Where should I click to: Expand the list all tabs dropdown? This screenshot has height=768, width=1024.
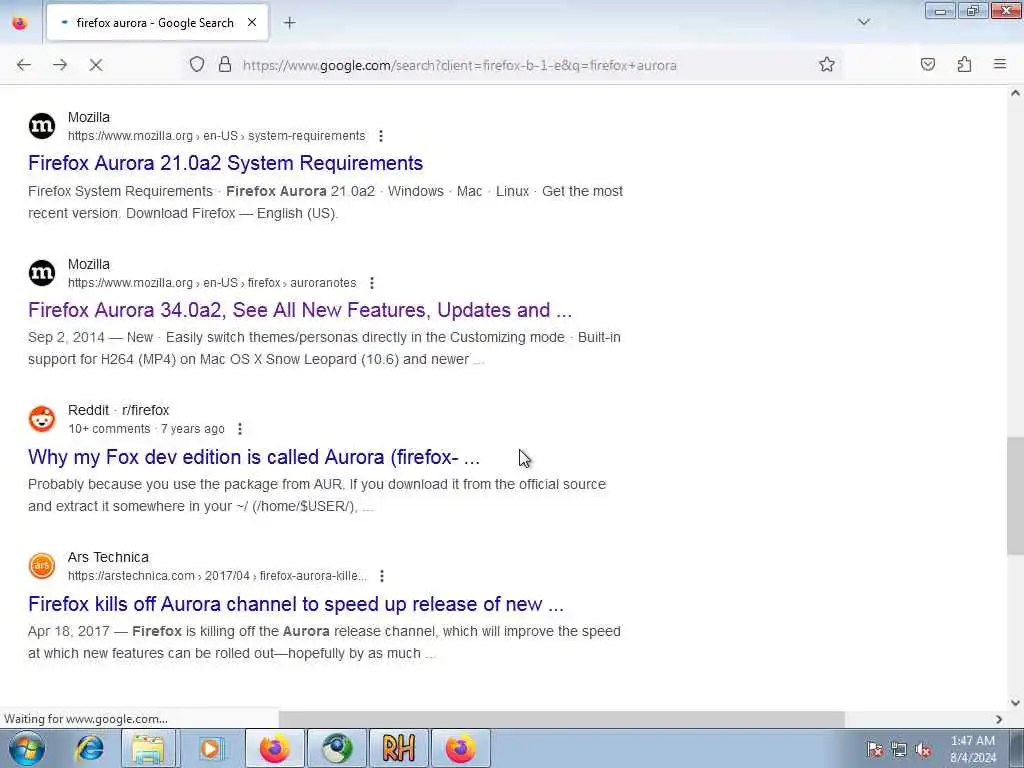pyautogui.click(x=863, y=22)
